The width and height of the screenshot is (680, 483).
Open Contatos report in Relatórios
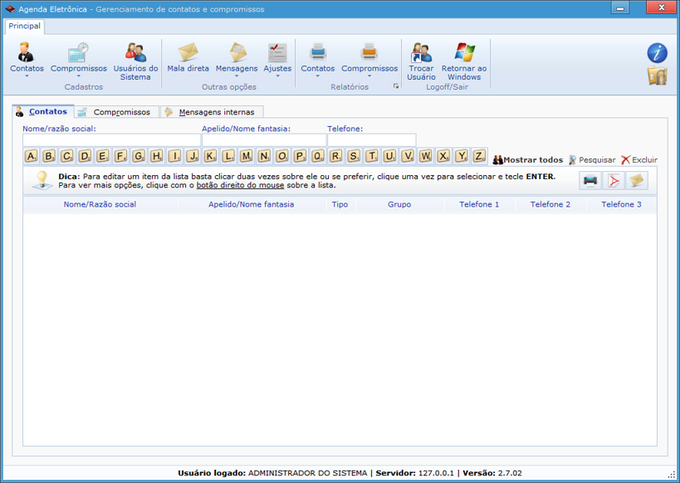(317, 59)
